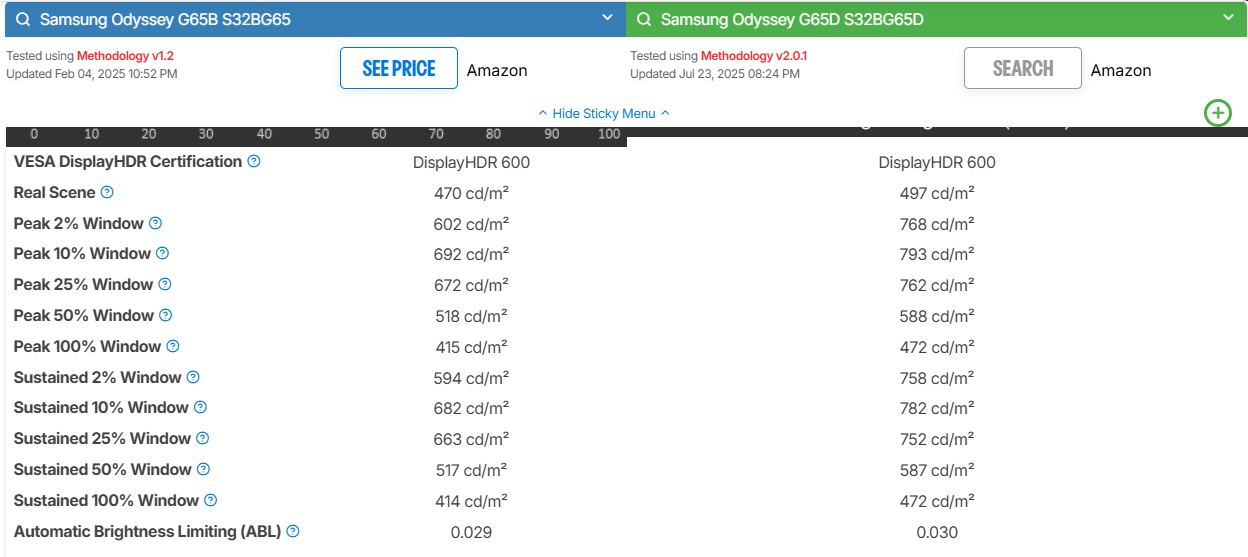Click the Sustained 25% Window label
The height and width of the screenshot is (557, 1248).
pos(102,438)
